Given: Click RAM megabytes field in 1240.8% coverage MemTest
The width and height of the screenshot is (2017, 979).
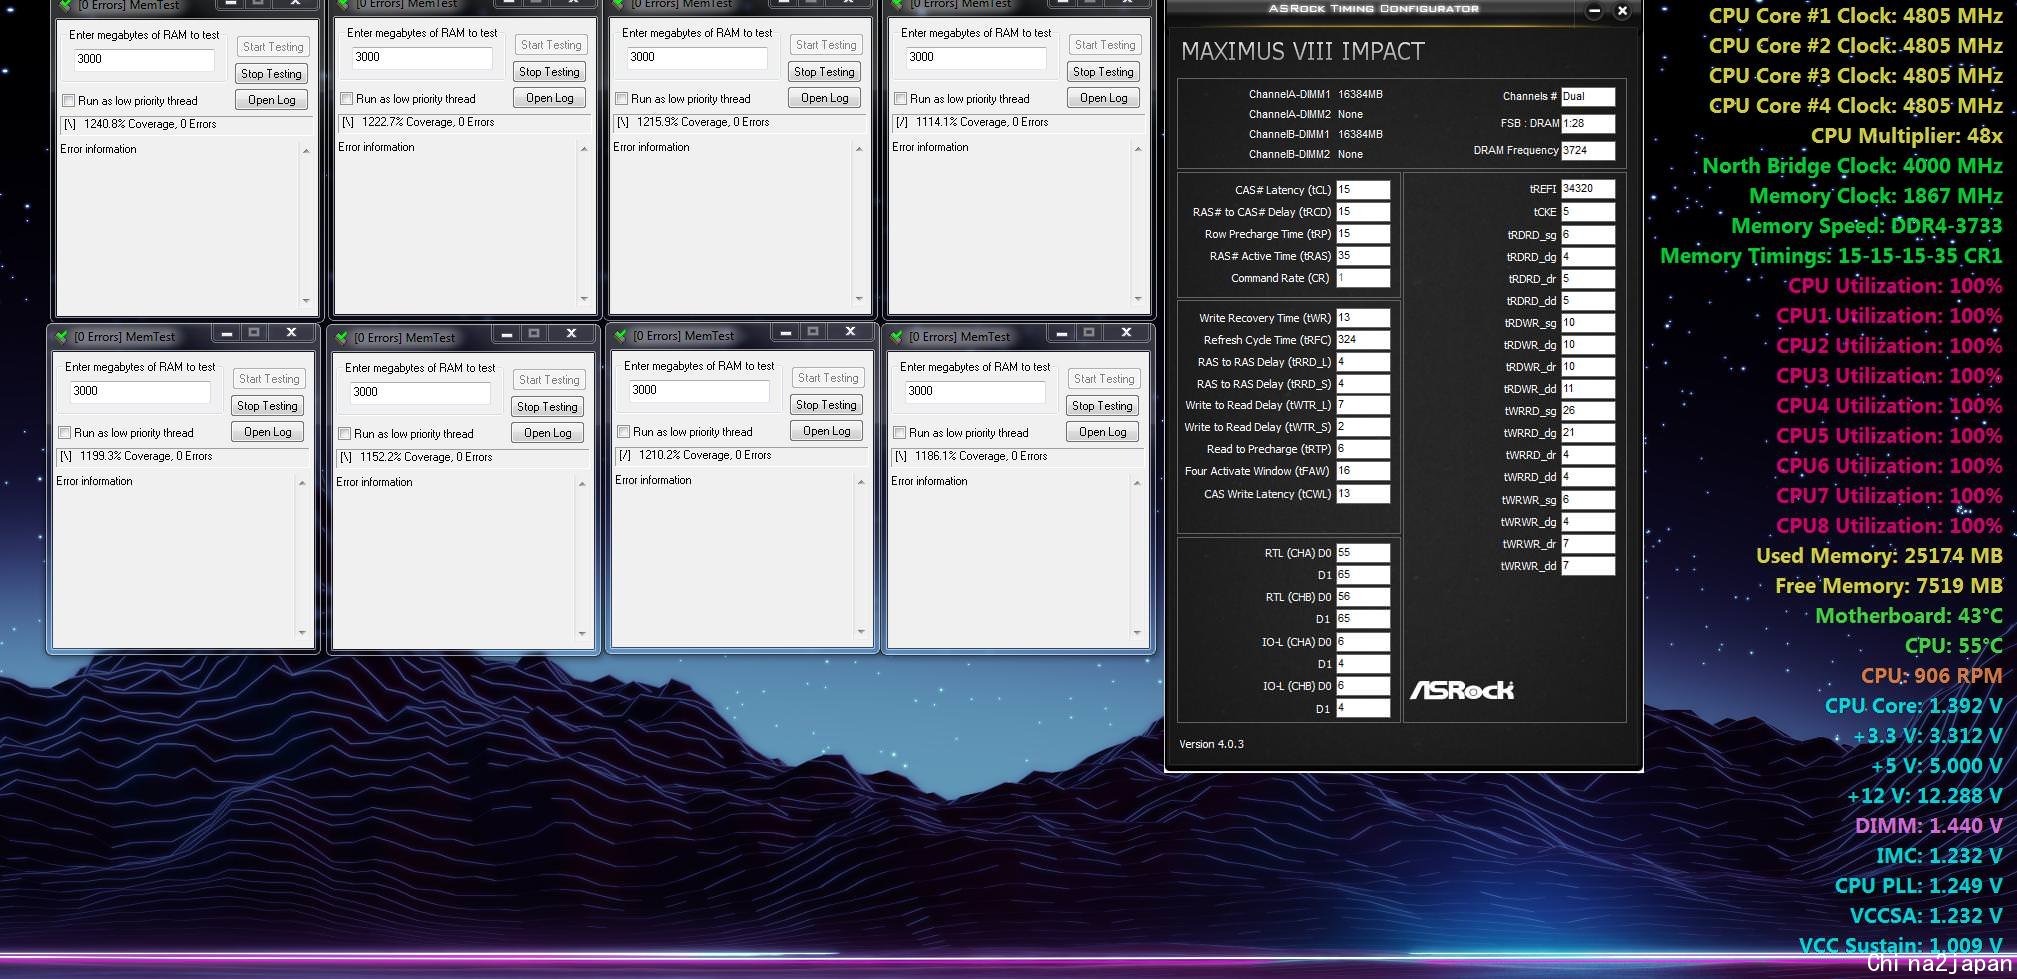Looking at the screenshot, I should (x=142, y=59).
